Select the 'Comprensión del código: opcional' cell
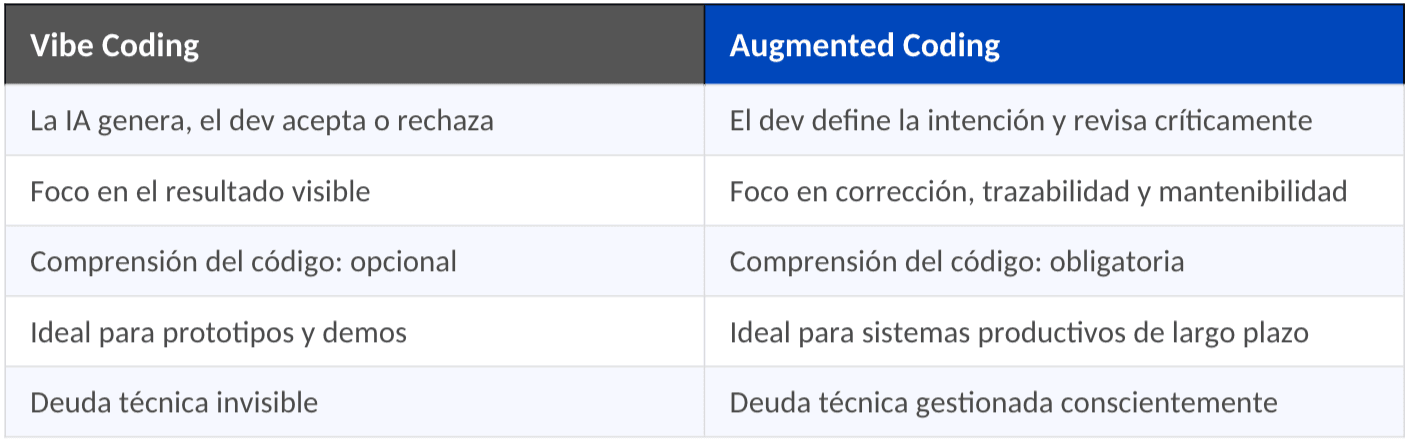Viewport: 1412px width, 444px height. pos(243,262)
